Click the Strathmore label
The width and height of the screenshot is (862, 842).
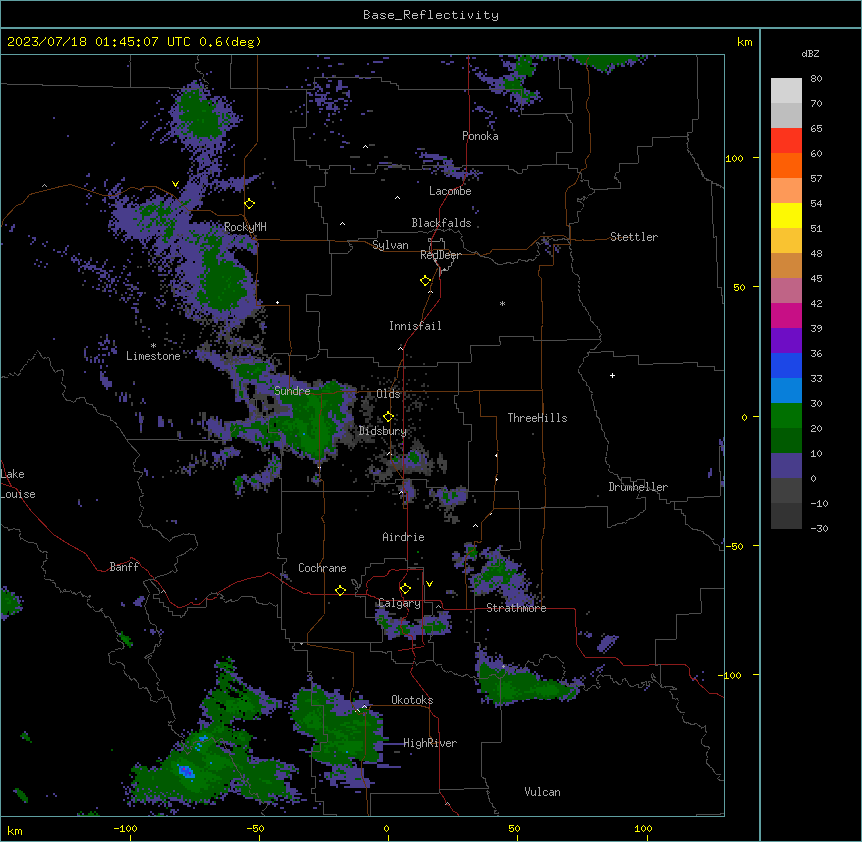pyautogui.click(x=516, y=608)
